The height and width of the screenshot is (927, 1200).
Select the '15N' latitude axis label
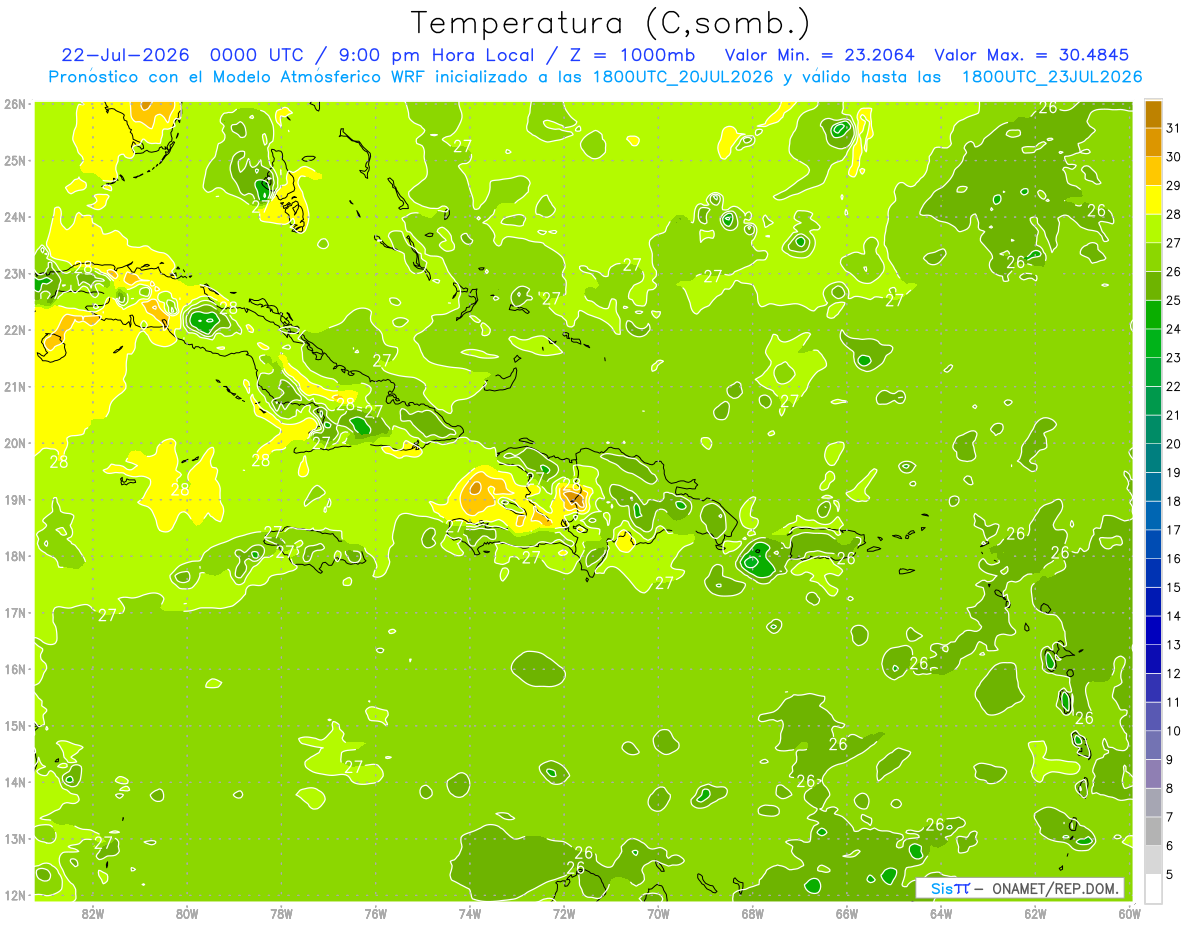point(15,725)
